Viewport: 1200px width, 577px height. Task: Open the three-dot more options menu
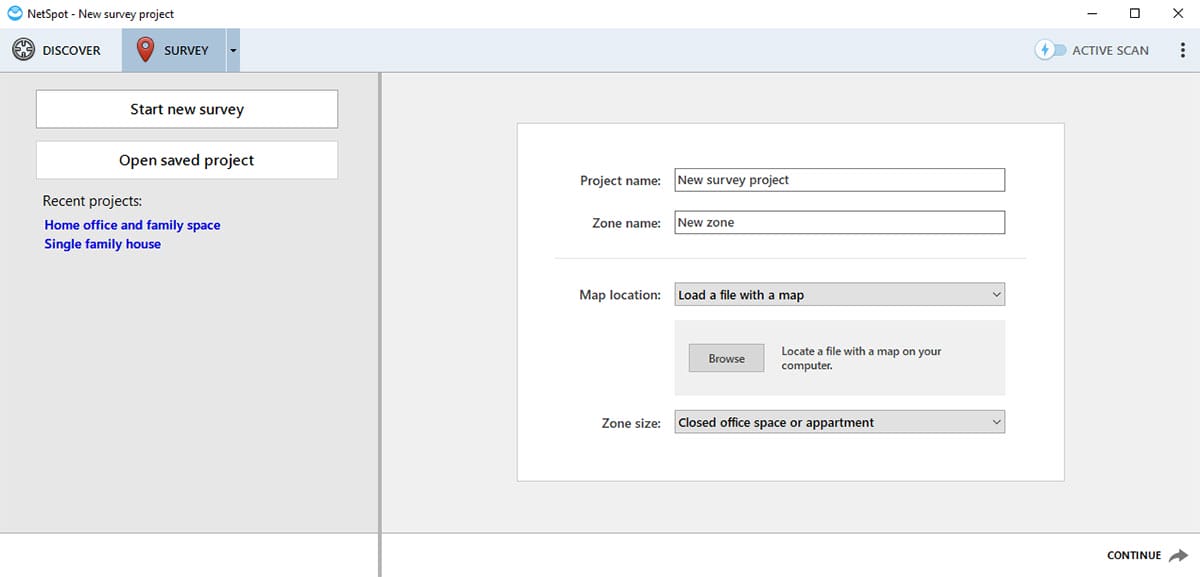[x=1183, y=50]
